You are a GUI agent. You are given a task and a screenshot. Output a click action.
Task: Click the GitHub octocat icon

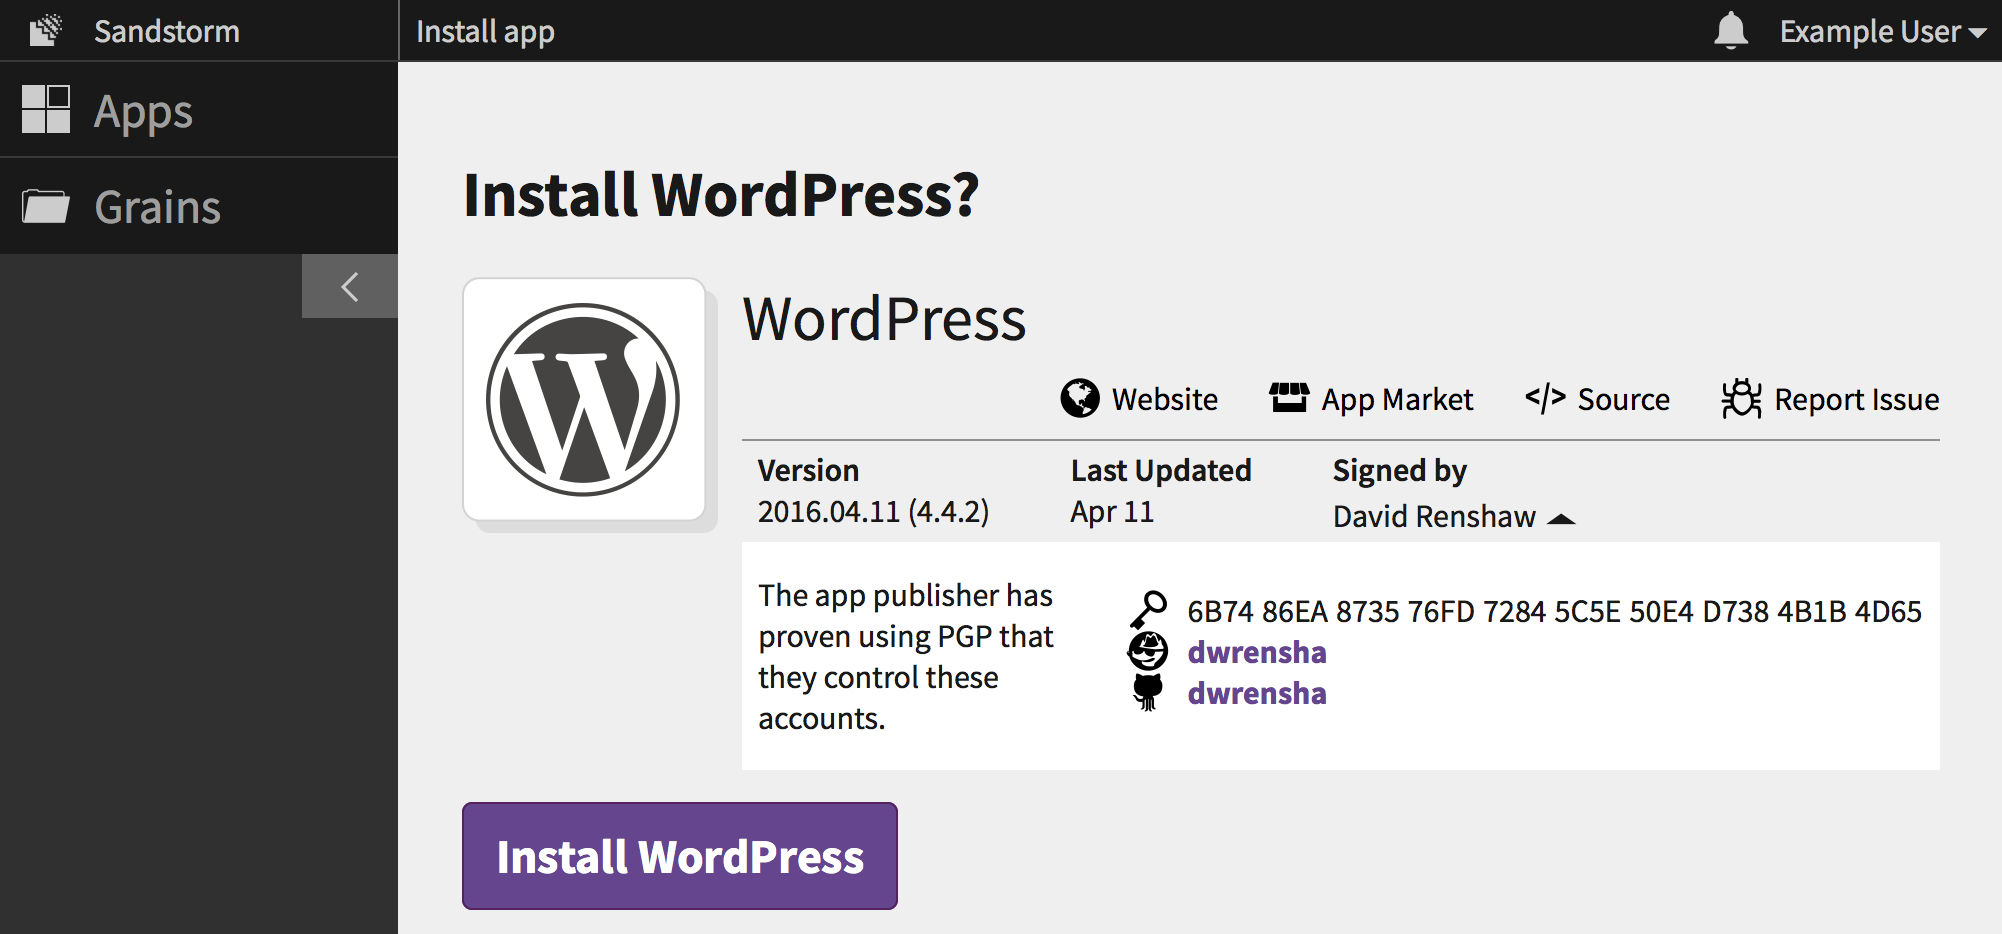click(x=1148, y=692)
